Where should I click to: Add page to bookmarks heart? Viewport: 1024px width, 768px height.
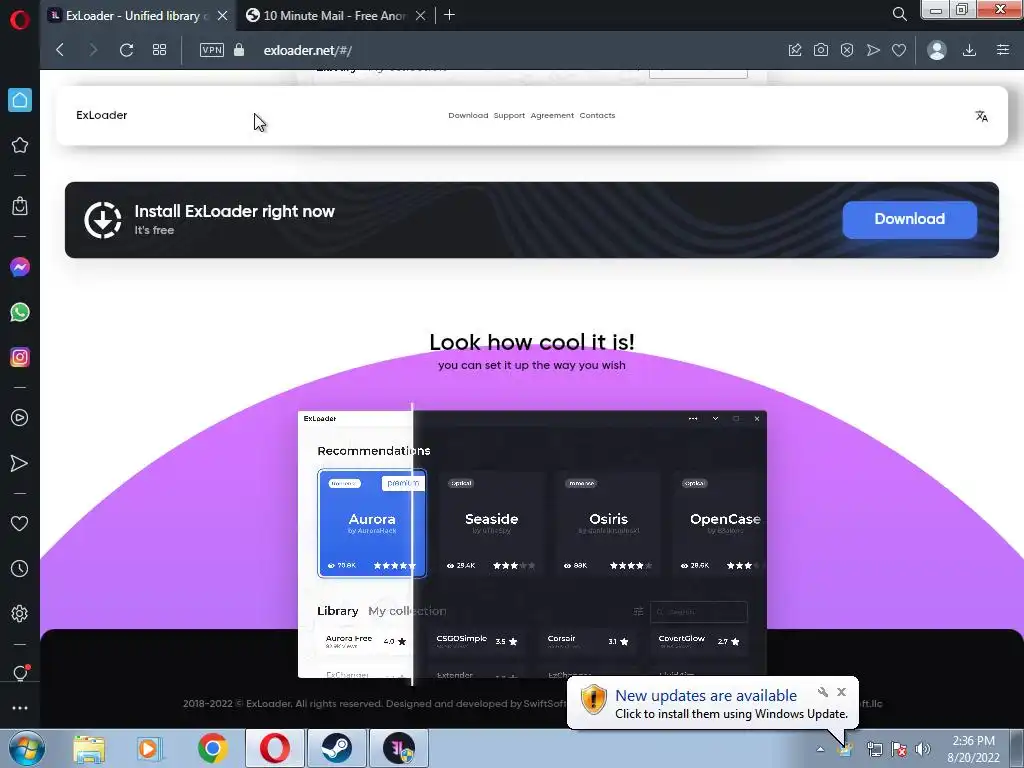[x=899, y=50]
